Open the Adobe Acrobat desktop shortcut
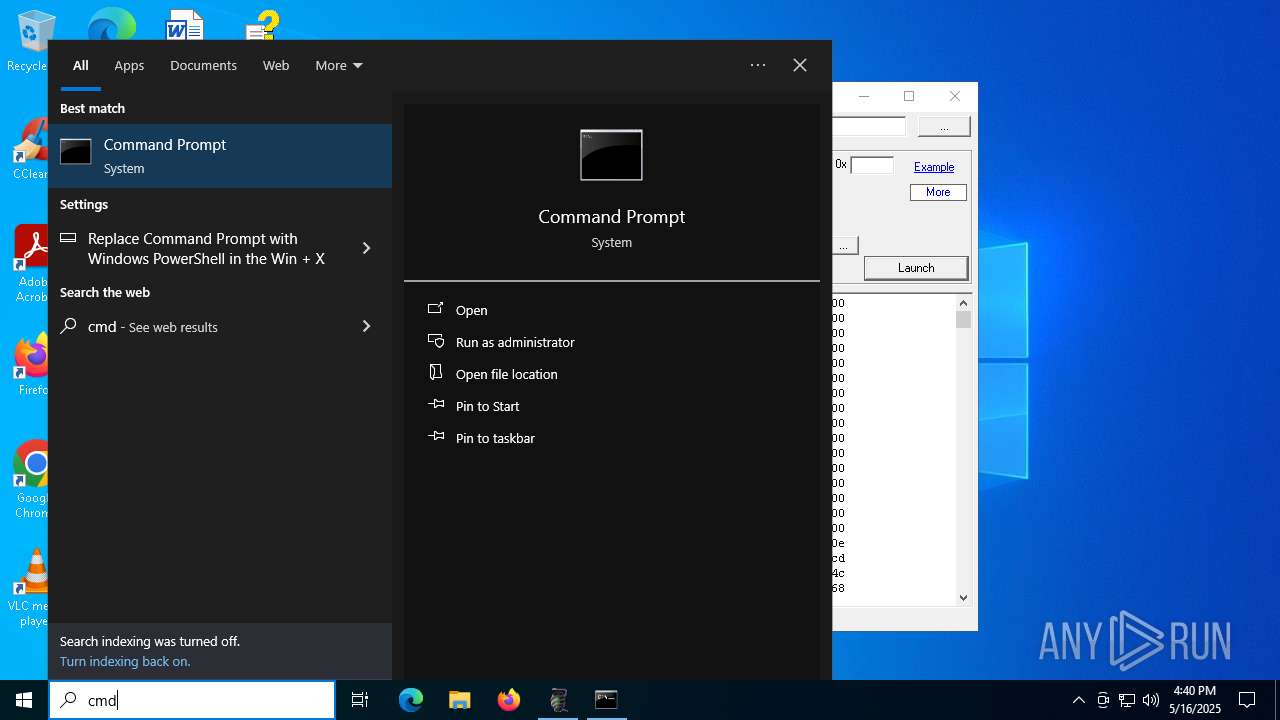 coord(32,264)
